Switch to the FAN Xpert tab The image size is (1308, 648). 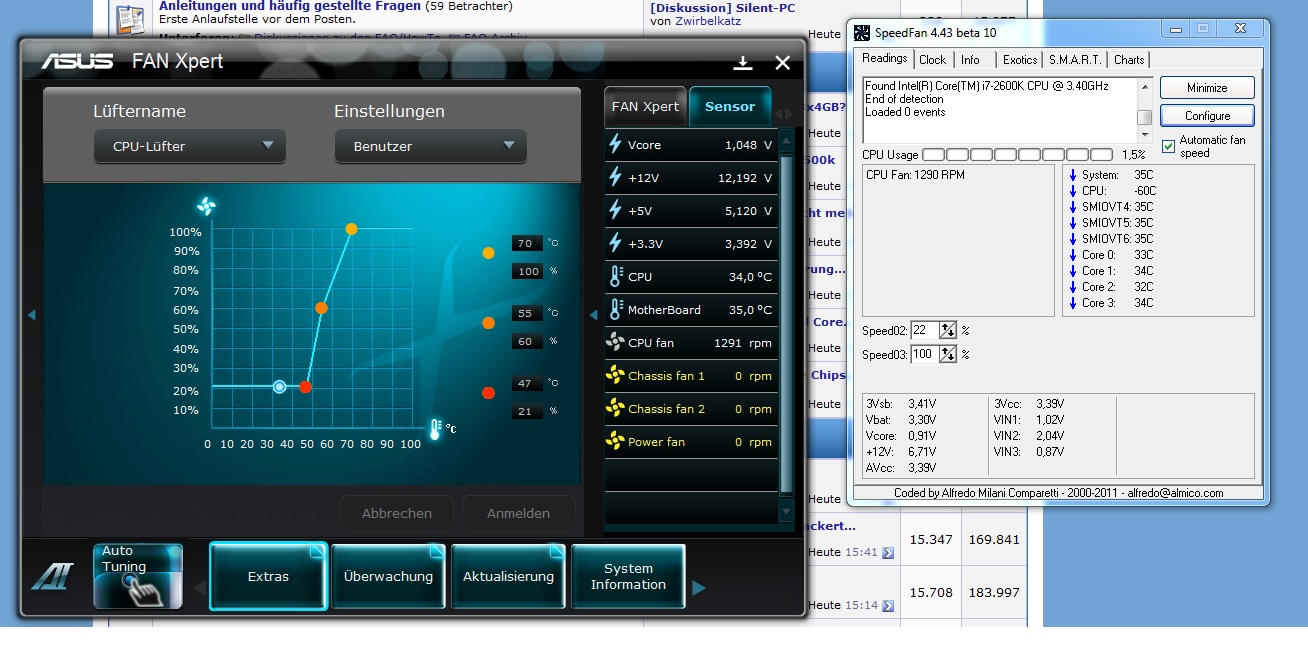pos(645,106)
